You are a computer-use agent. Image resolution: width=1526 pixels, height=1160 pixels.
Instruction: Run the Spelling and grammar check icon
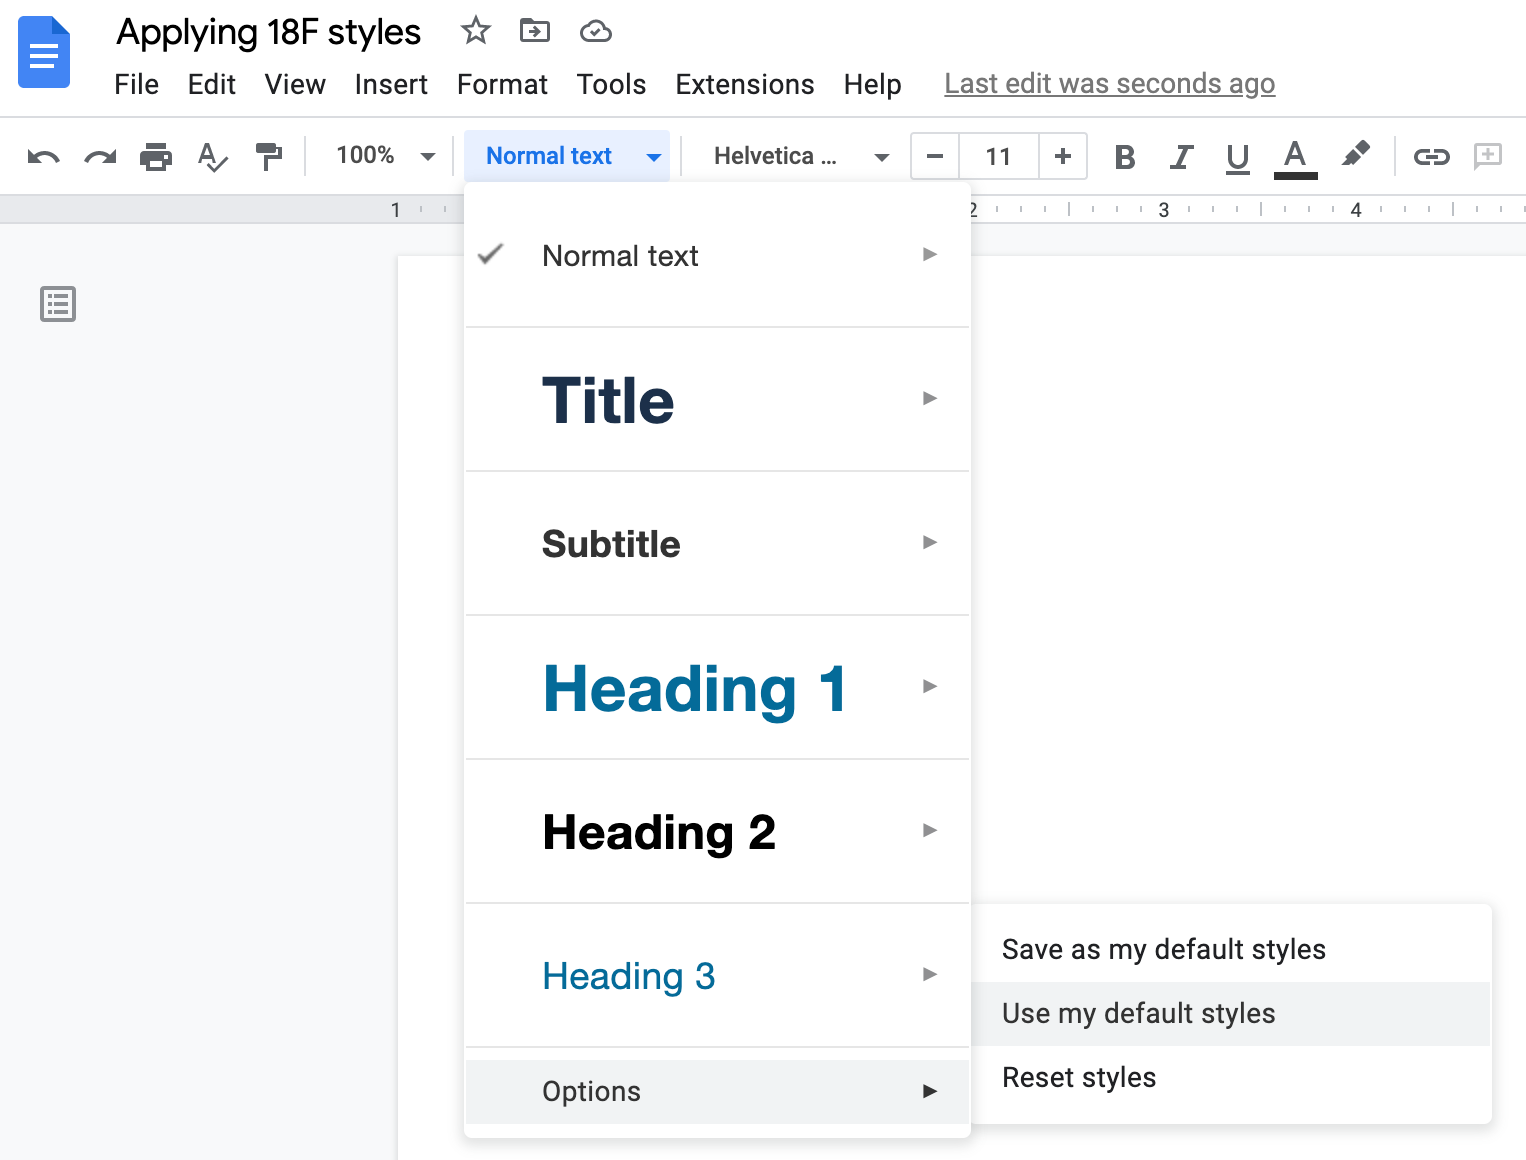coord(212,156)
